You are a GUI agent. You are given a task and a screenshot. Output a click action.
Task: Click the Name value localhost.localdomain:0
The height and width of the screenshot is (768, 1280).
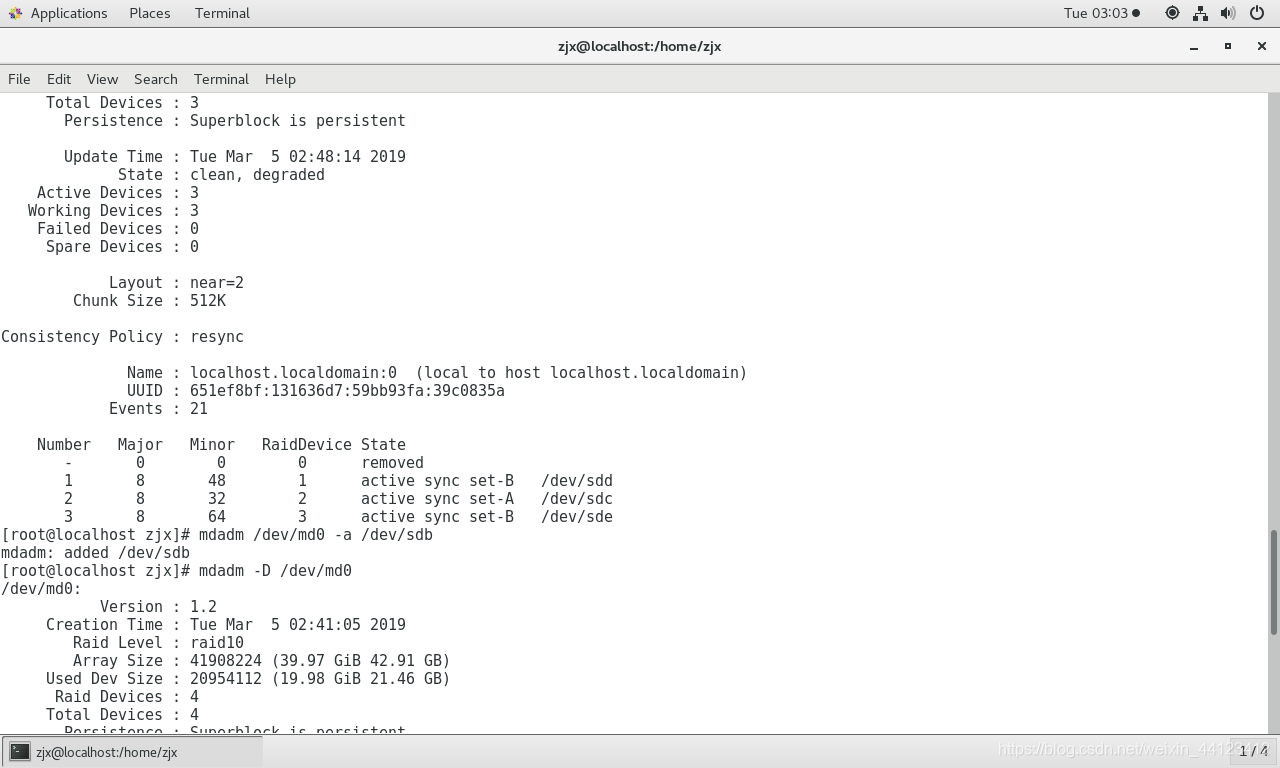coord(293,373)
